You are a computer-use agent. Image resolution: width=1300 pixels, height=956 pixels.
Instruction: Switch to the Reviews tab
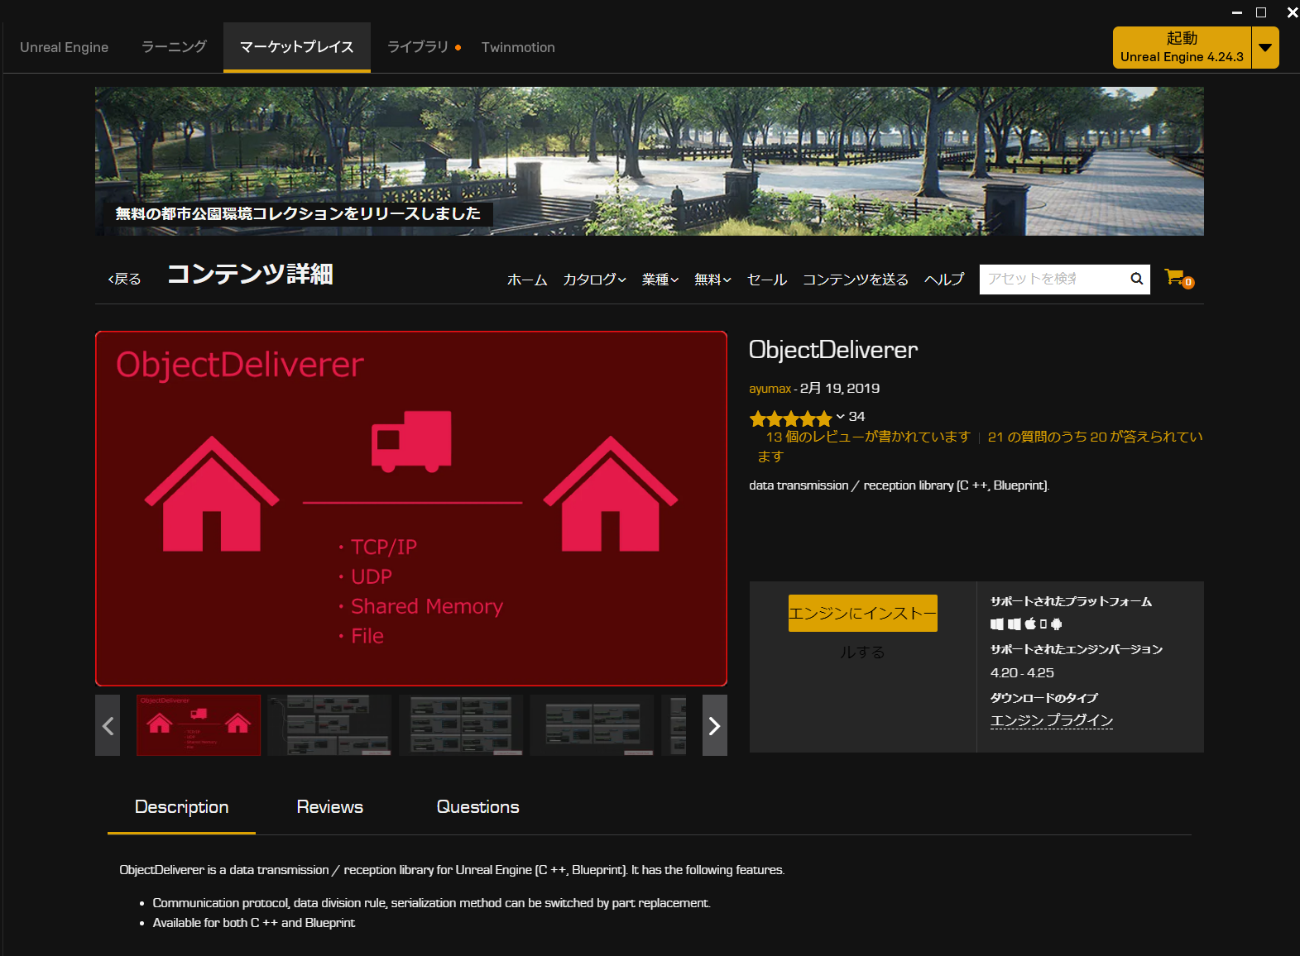tap(330, 807)
